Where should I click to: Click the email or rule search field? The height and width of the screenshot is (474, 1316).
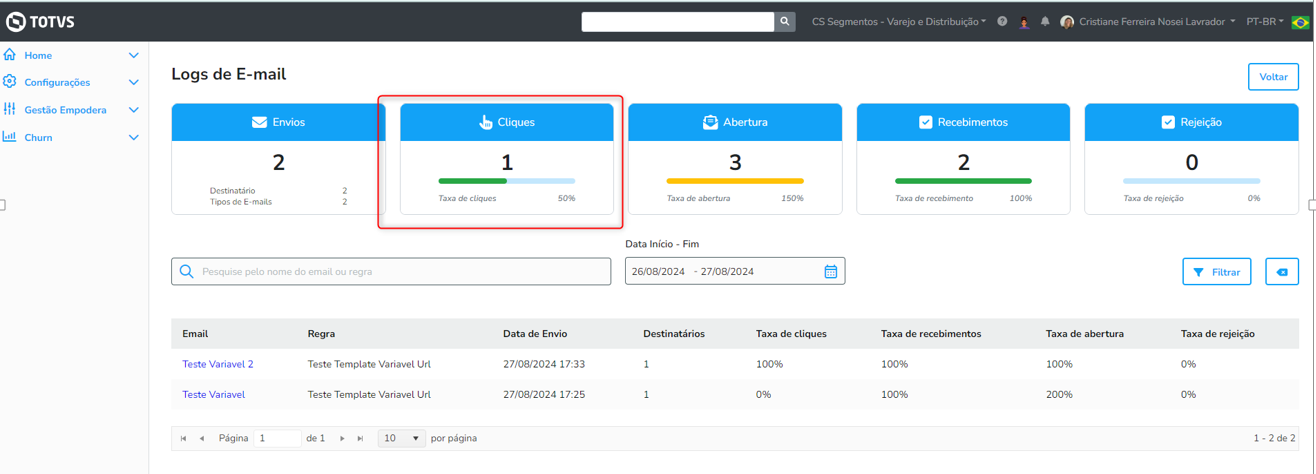[391, 271]
